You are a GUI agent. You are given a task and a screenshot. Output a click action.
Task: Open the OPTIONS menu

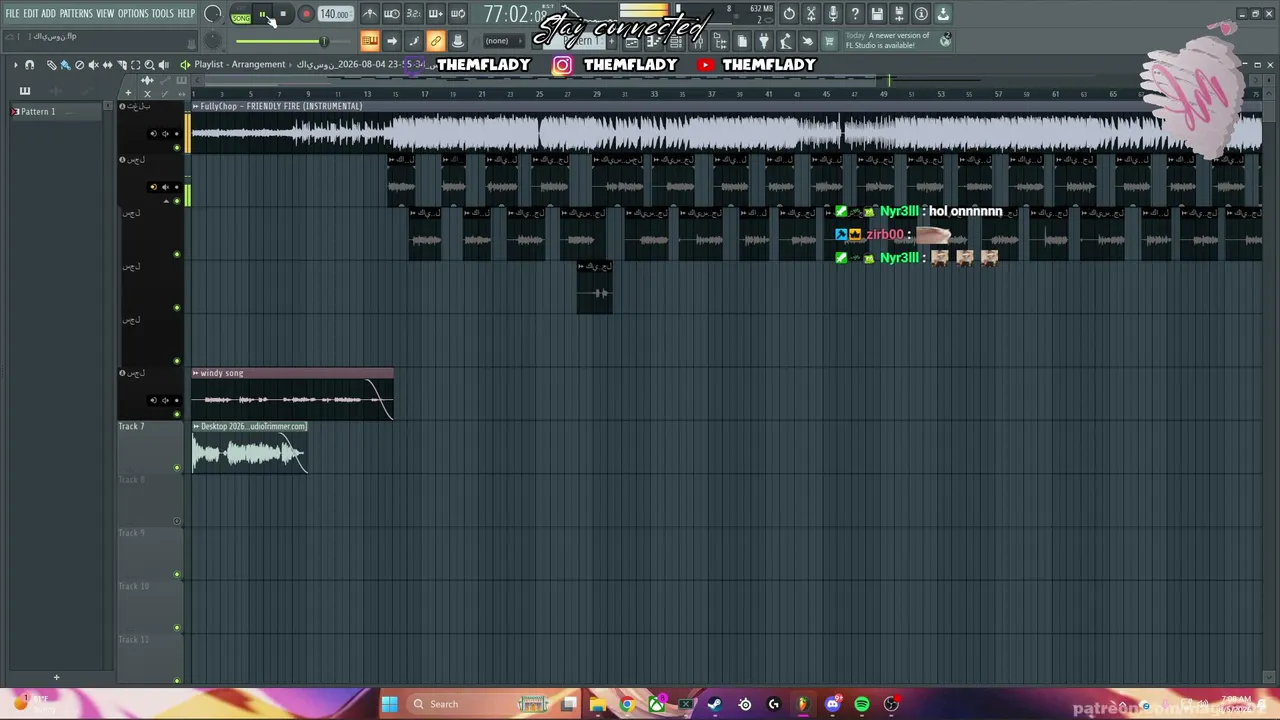point(133,14)
